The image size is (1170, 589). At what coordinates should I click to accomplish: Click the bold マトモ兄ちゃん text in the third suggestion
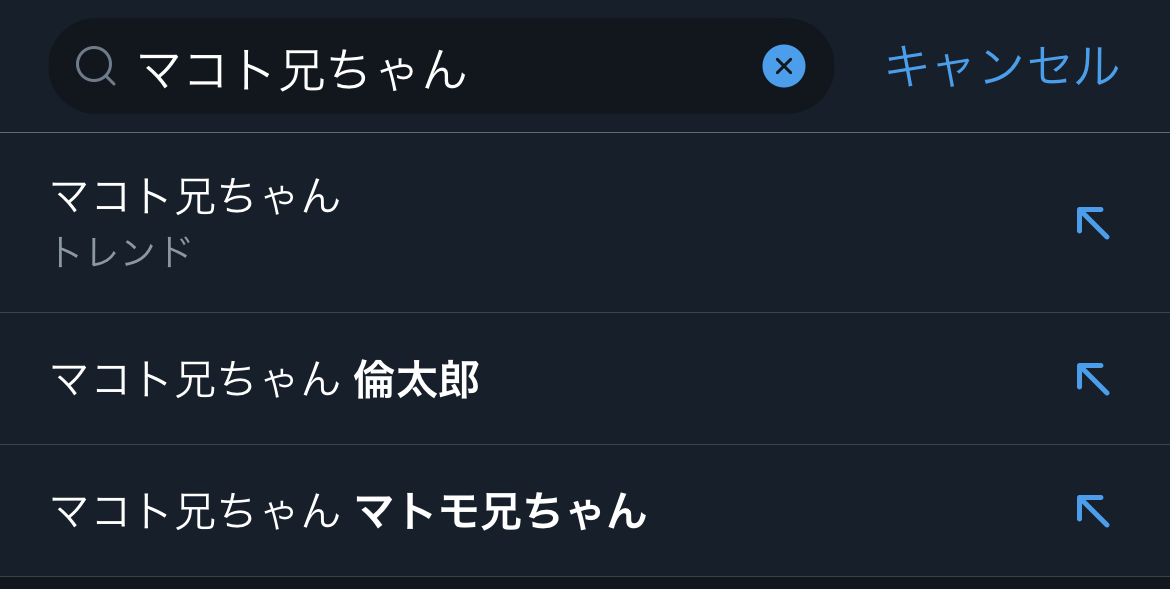pyautogui.click(x=501, y=511)
